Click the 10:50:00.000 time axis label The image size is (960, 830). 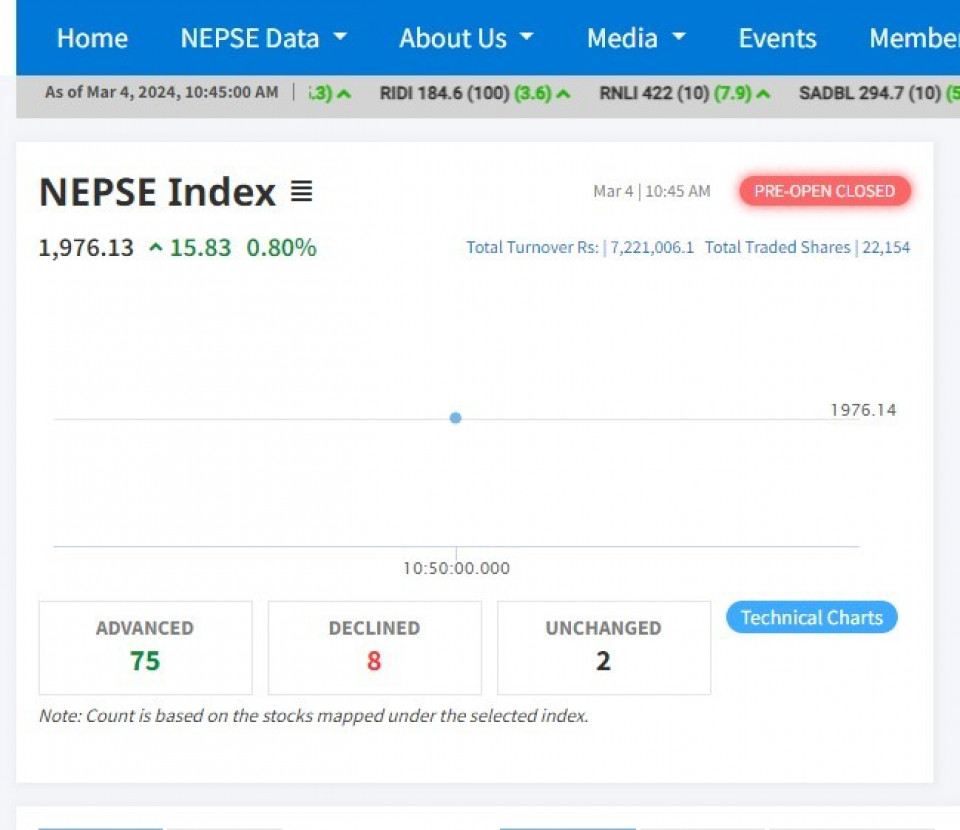[x=456, y=568]
